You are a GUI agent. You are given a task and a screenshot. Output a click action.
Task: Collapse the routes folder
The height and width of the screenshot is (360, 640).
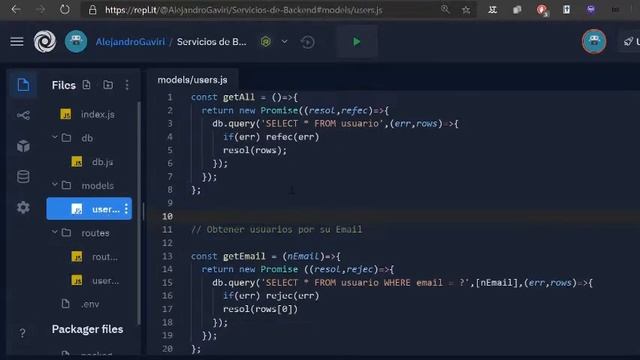click(55, 232)
